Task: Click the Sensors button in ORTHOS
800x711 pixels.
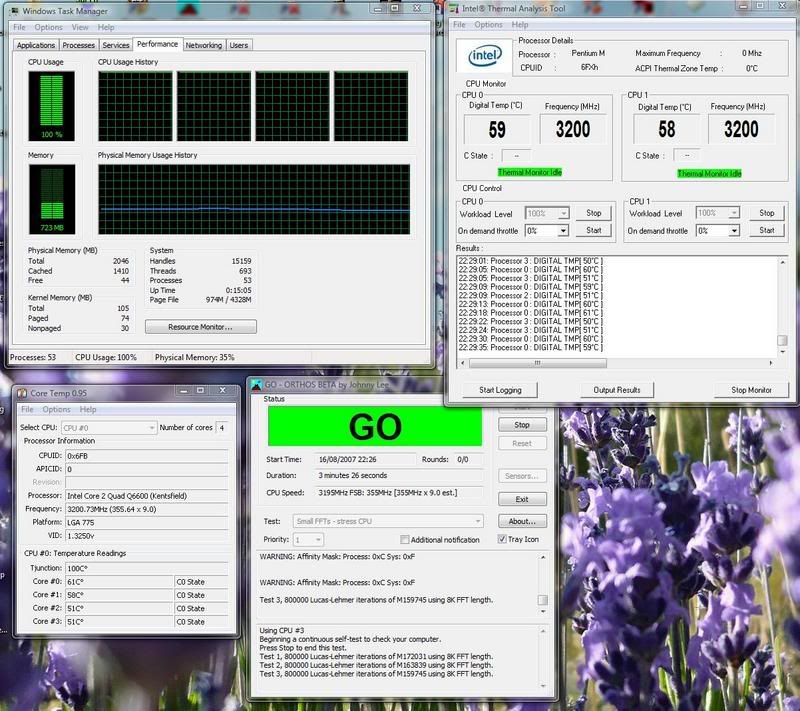Action: pos(522,476)
